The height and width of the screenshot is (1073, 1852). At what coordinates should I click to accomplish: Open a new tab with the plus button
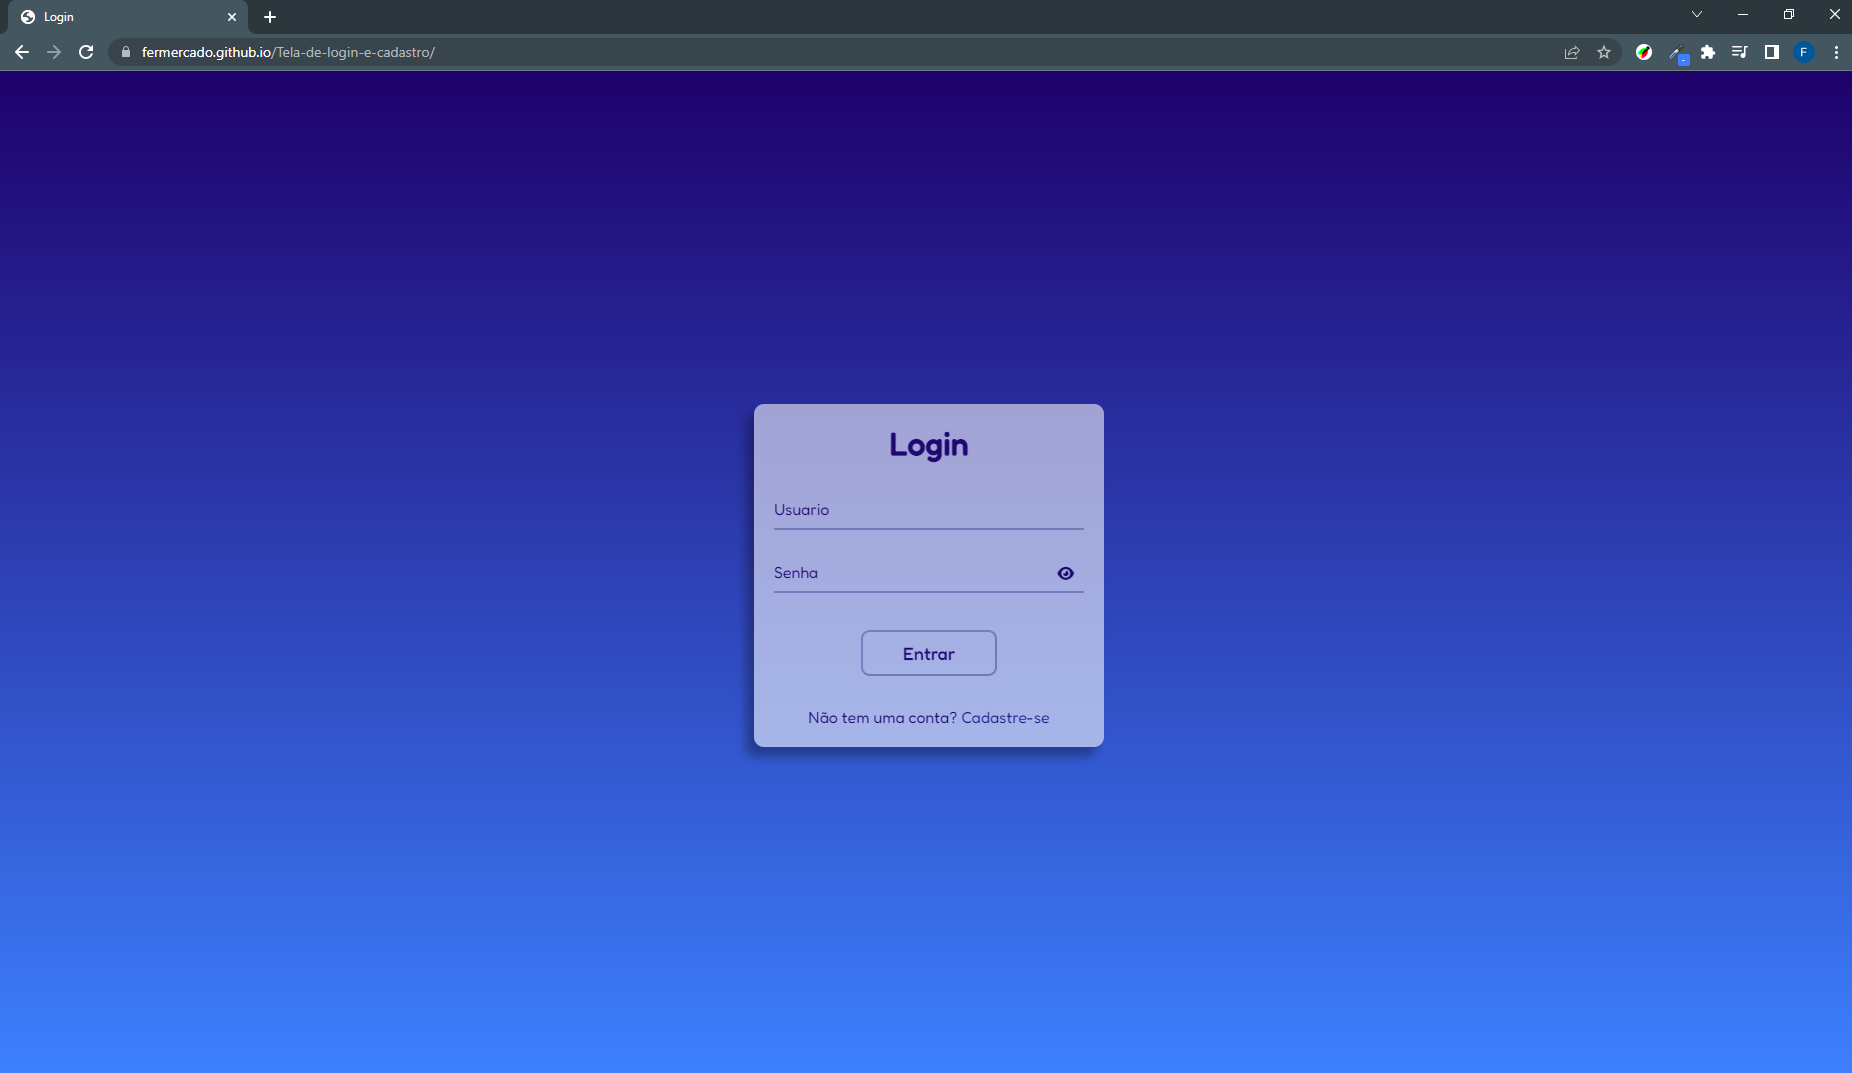(x=270, y=17)
